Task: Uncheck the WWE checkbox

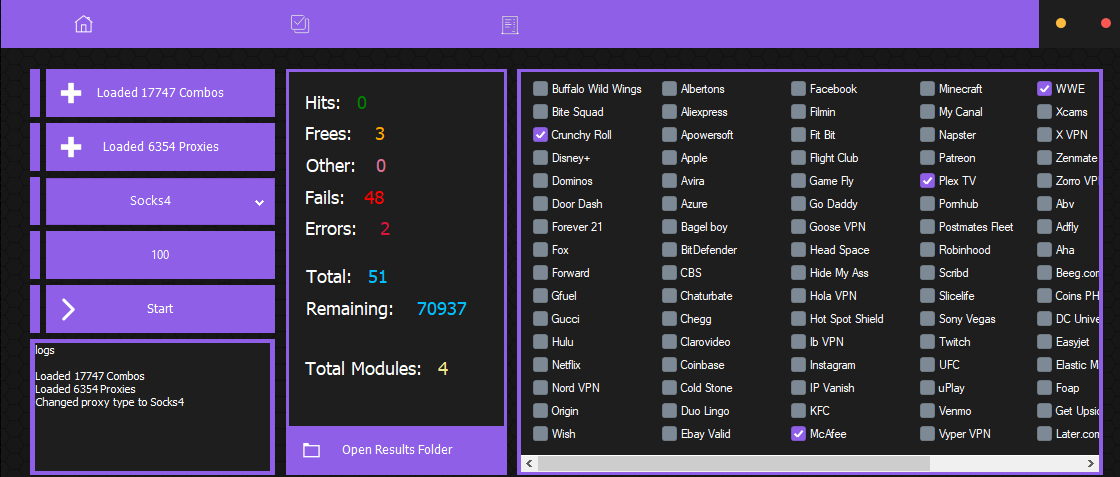Action: pyautogui.click(x=1044, y=89)
